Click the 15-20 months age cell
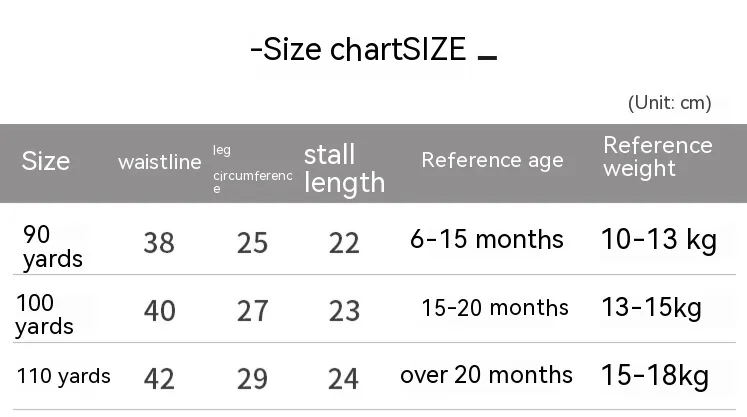The image size is (747, 417). pos(495,308)
